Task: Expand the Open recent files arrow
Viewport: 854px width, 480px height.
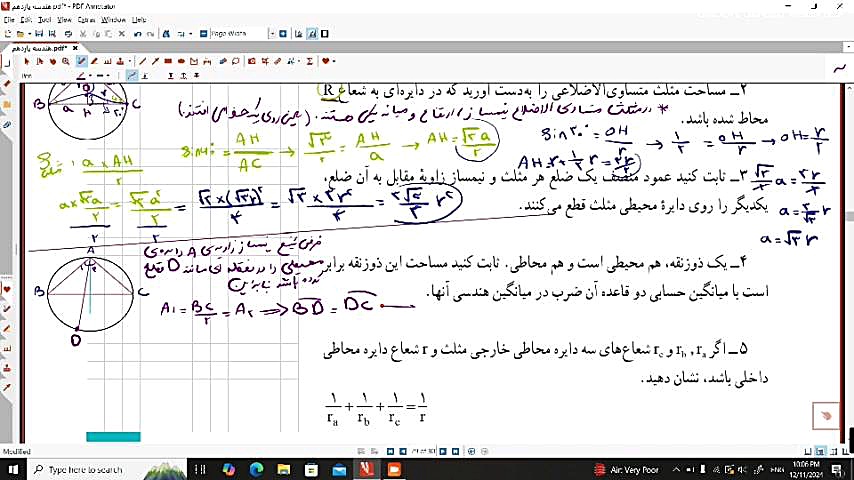Action: coord(28,34)
